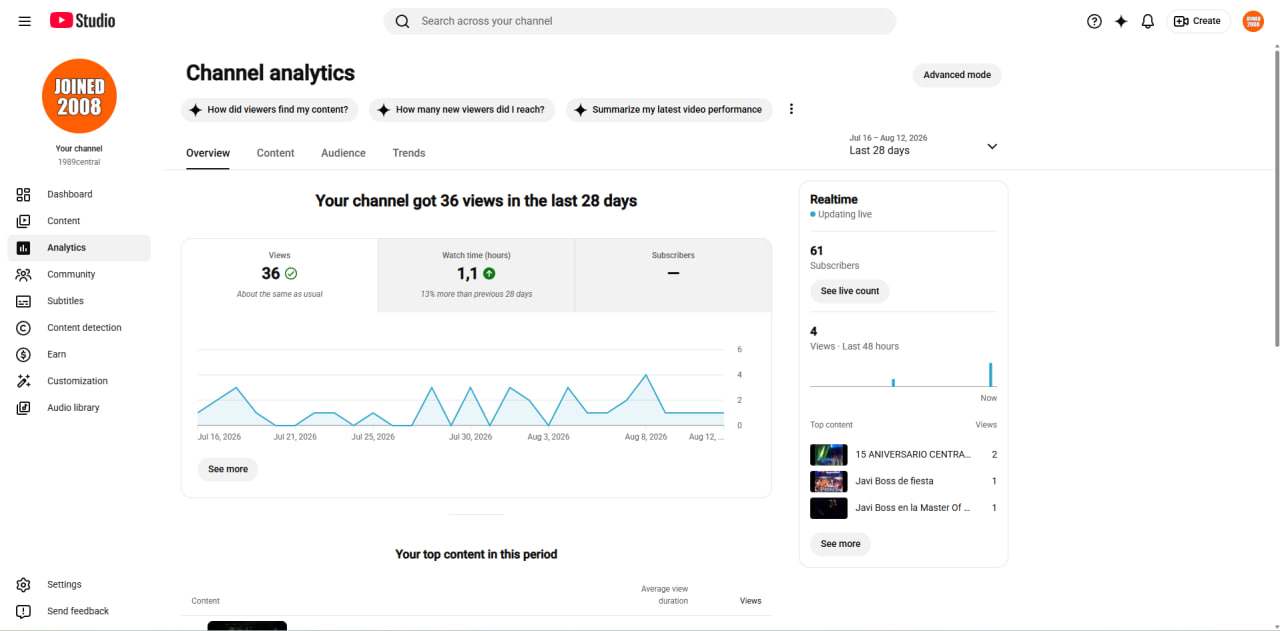This screenshot has height=631, width=1280.
Task: Open the notifications bell
Action: (x=1148, y=21)
